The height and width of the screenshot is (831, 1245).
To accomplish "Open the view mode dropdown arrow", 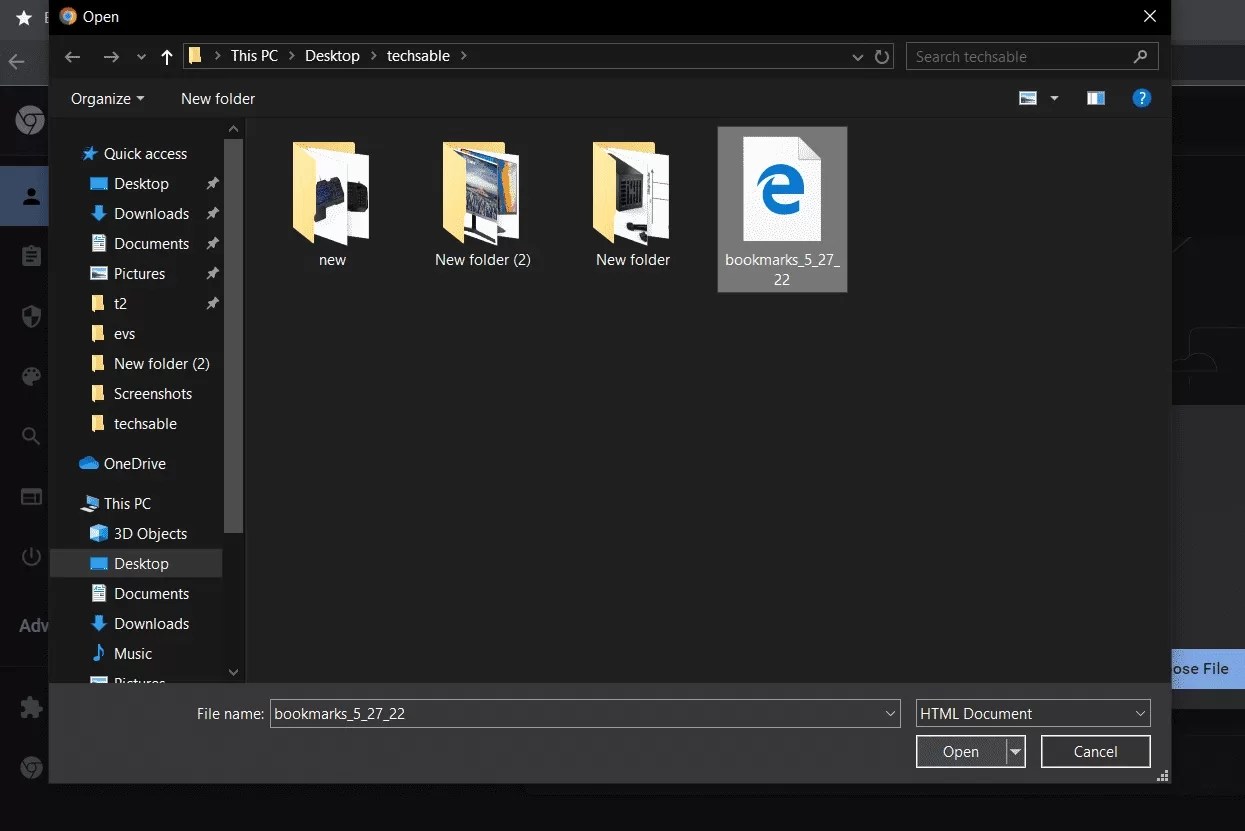I will coord(1054,98).
